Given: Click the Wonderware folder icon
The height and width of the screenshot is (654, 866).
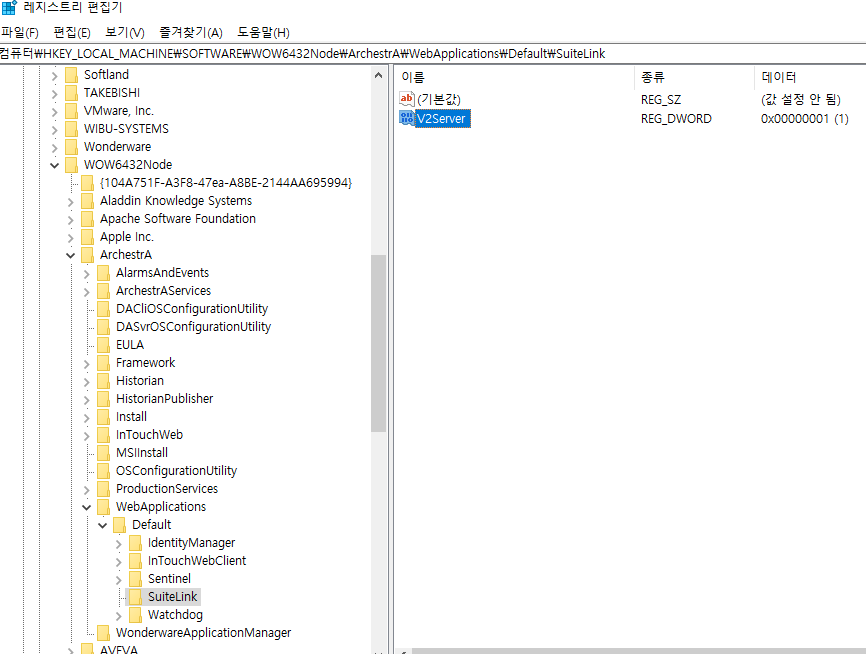Looking at the screenshot, I should point(71,146).
